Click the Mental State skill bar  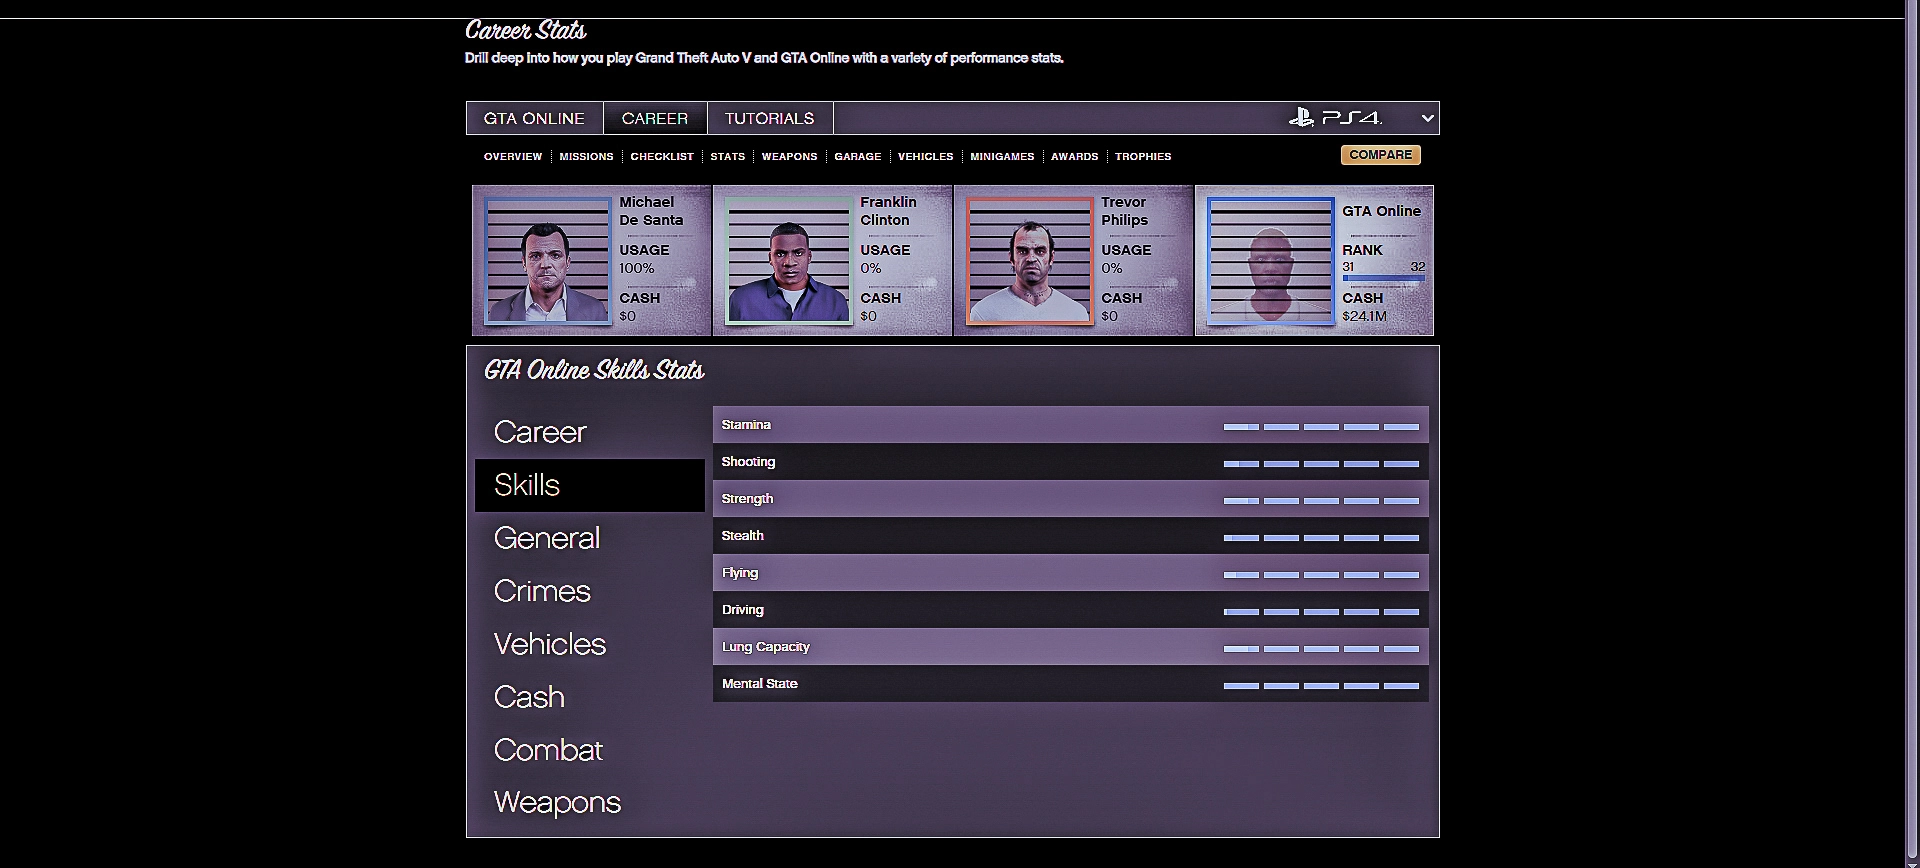(x=1321, y=686)
